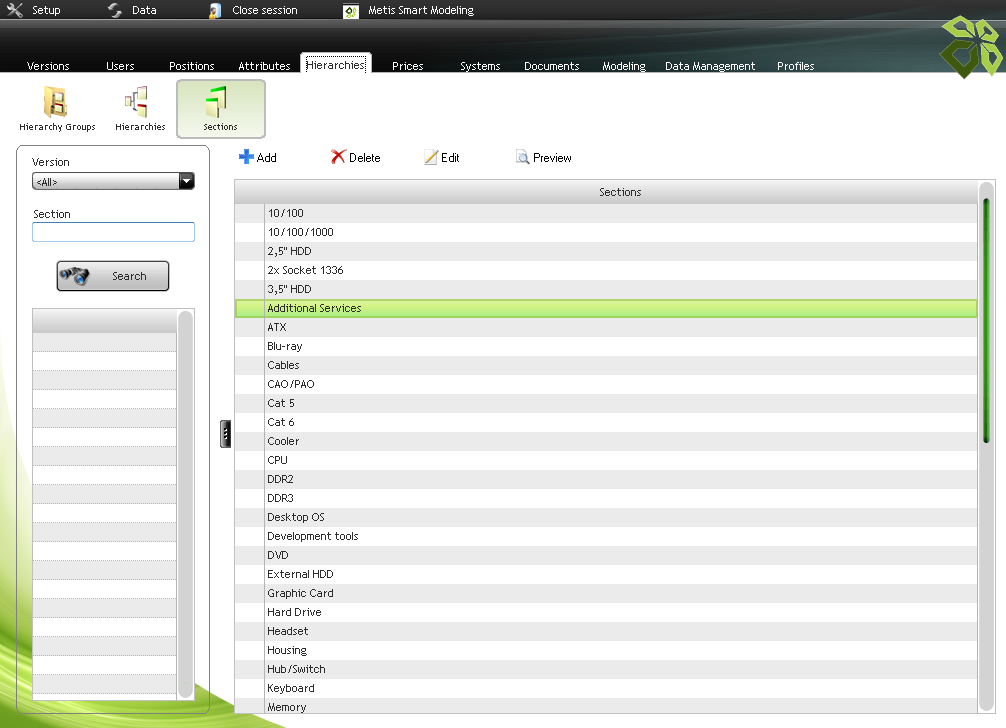Preview the selected section

click(543, 158)
